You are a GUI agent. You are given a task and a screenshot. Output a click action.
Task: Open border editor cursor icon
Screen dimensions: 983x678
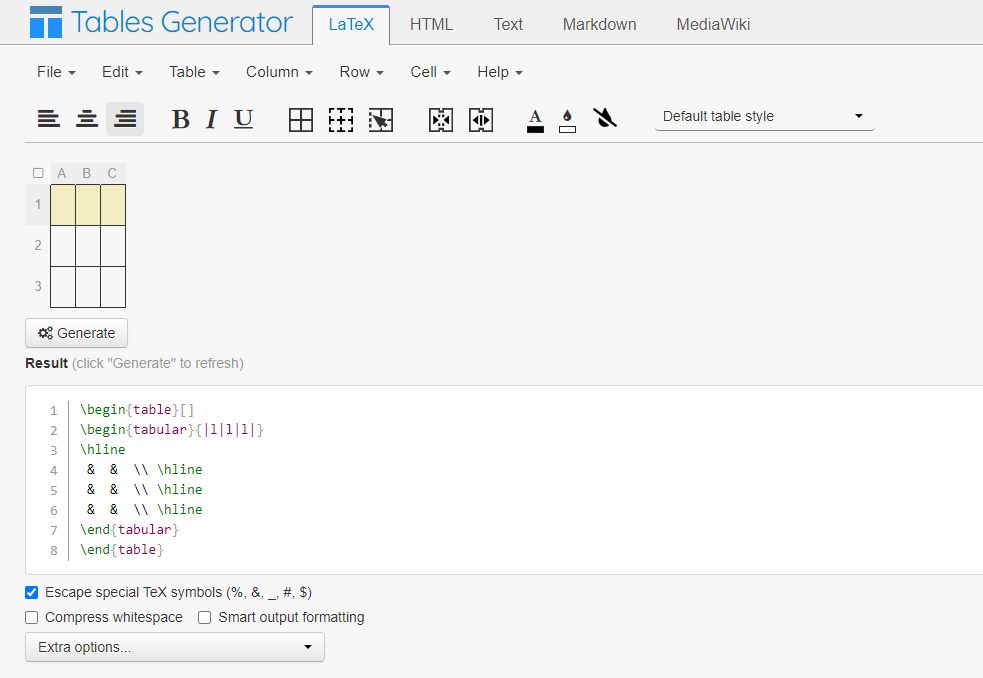click(381, 119)
